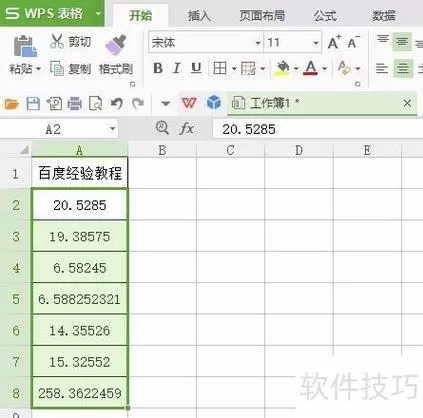Expand the fill color dropdown arrow

[x=296, y=69]
